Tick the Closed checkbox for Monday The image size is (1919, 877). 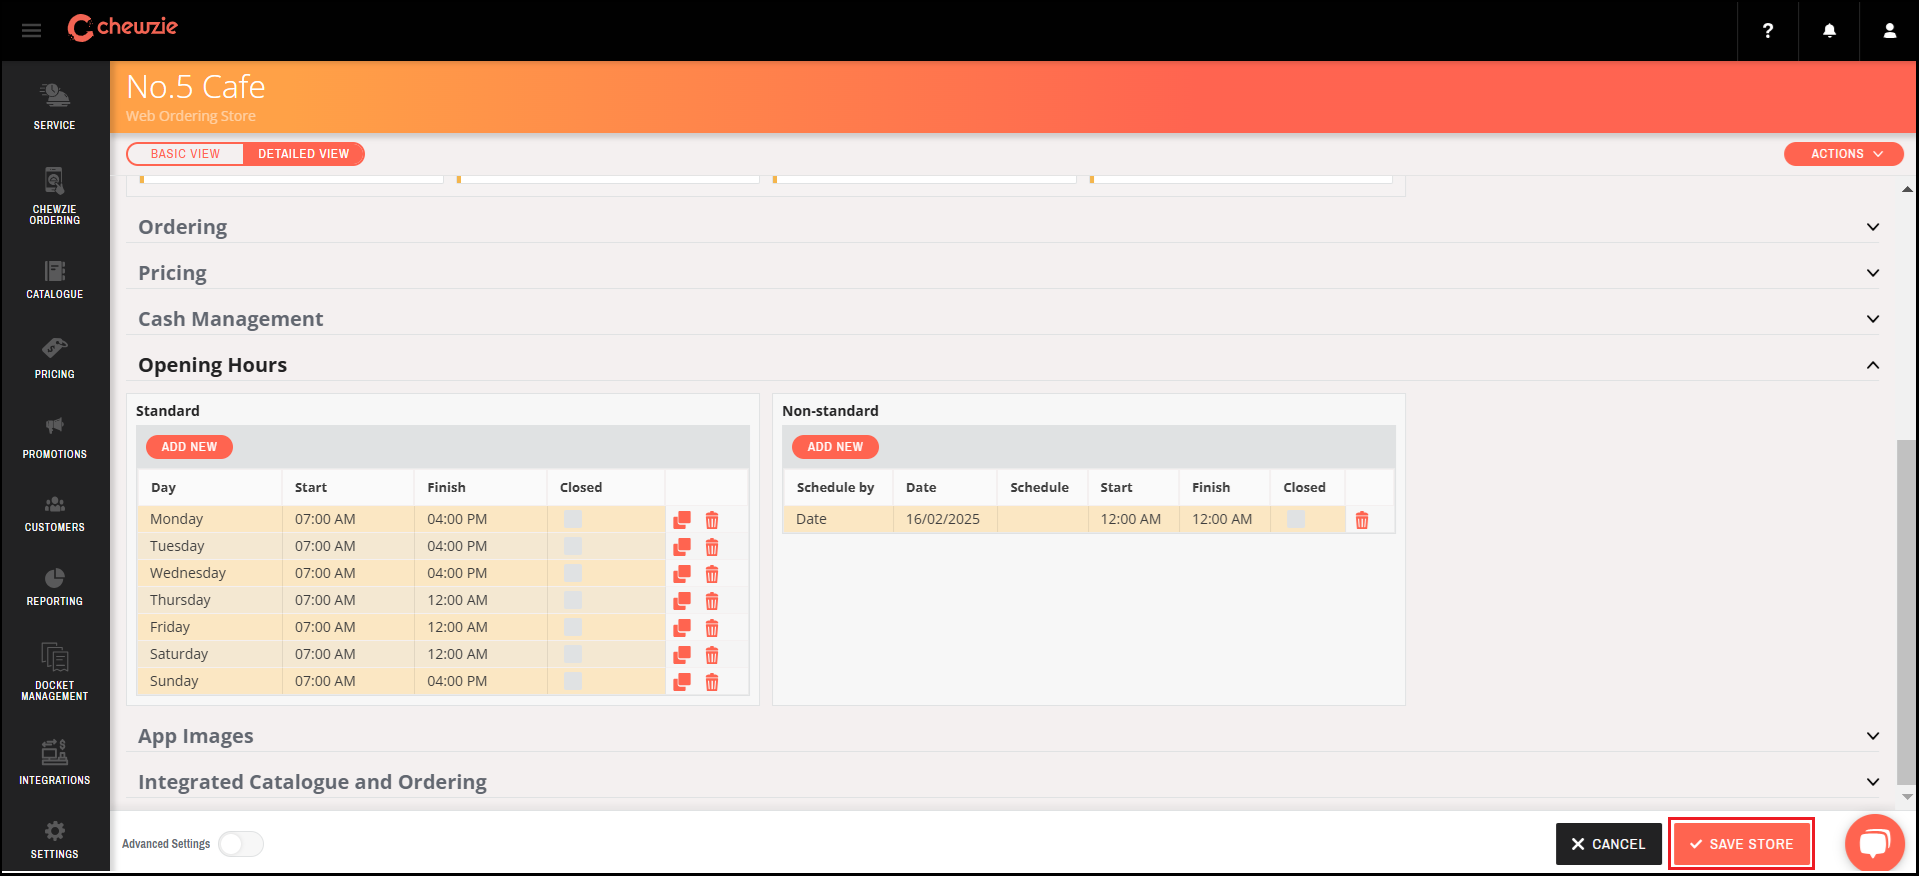point(573,519)
